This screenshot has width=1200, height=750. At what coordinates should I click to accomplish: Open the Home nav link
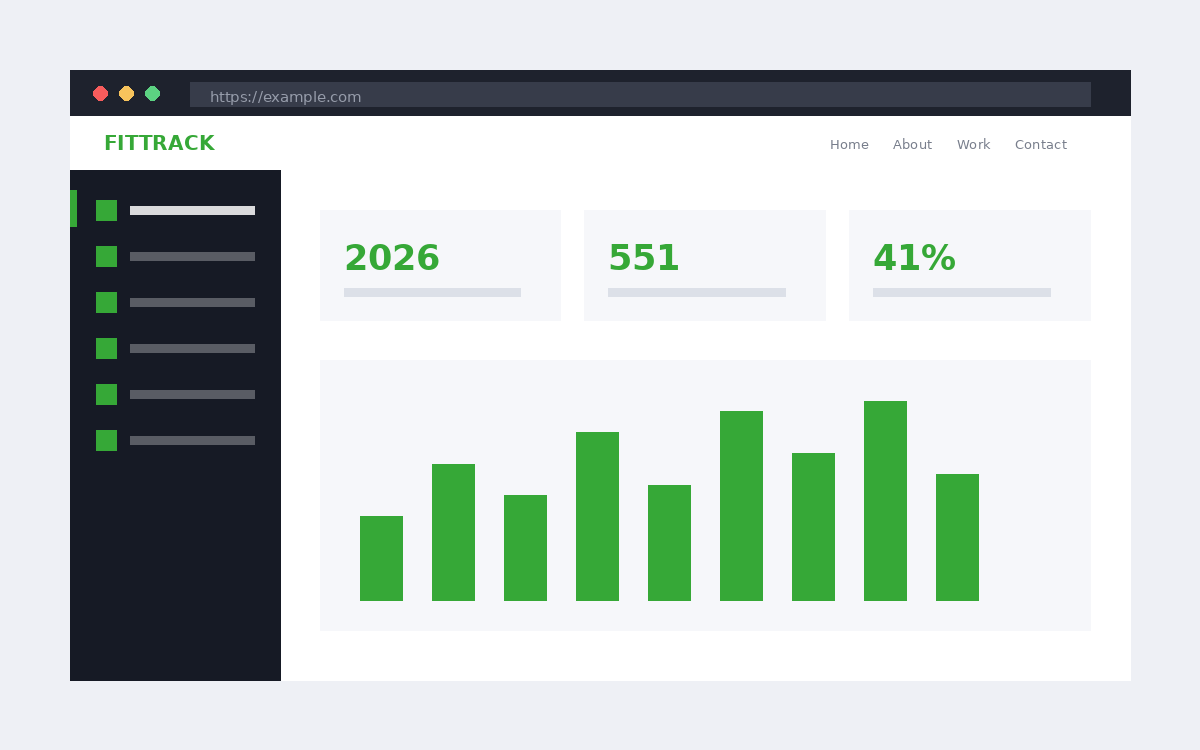coord(849,145)
